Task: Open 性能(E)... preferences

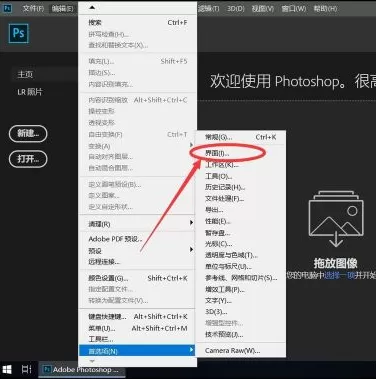Action: [x=241, y=221]
